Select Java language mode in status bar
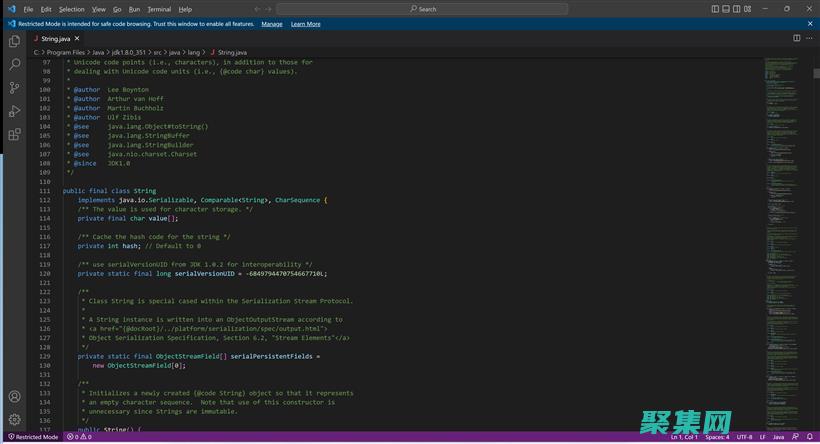Viewport: 820px width, 444px height. (x=778, y=437)
